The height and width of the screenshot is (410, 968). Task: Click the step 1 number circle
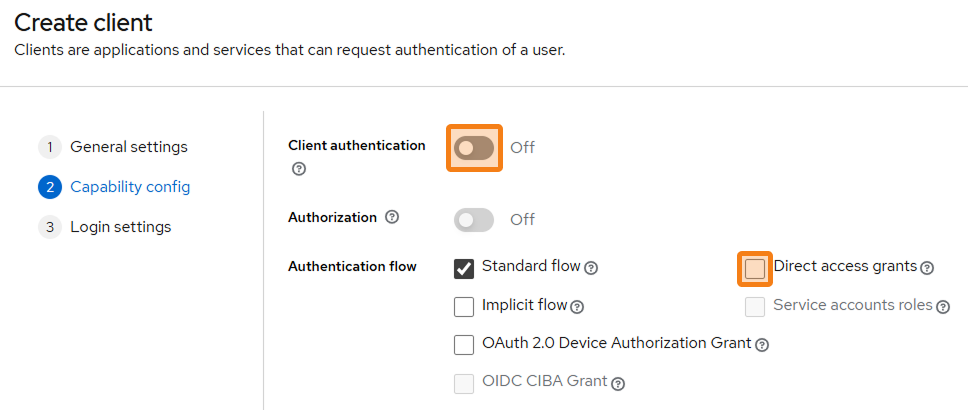[49, 147]
